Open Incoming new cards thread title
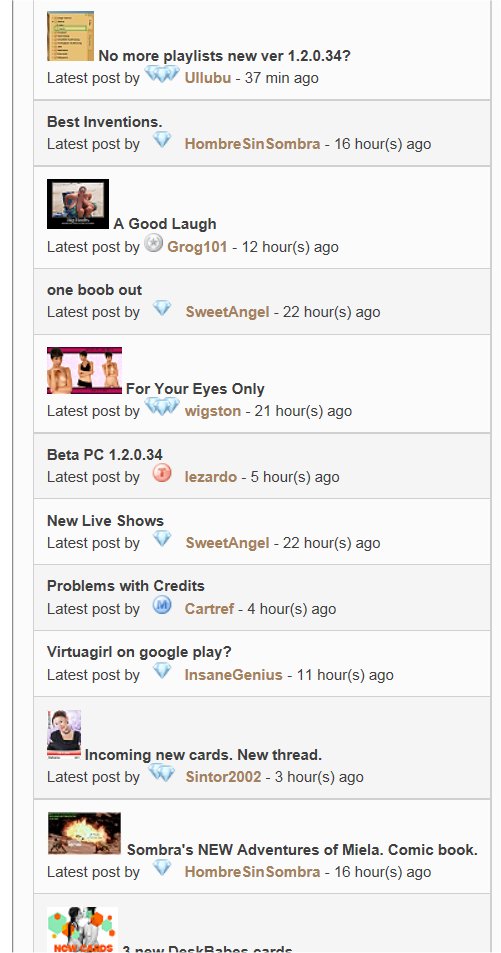Image resolution: width=501 pixels, height=953 pixels. point(203,755)
